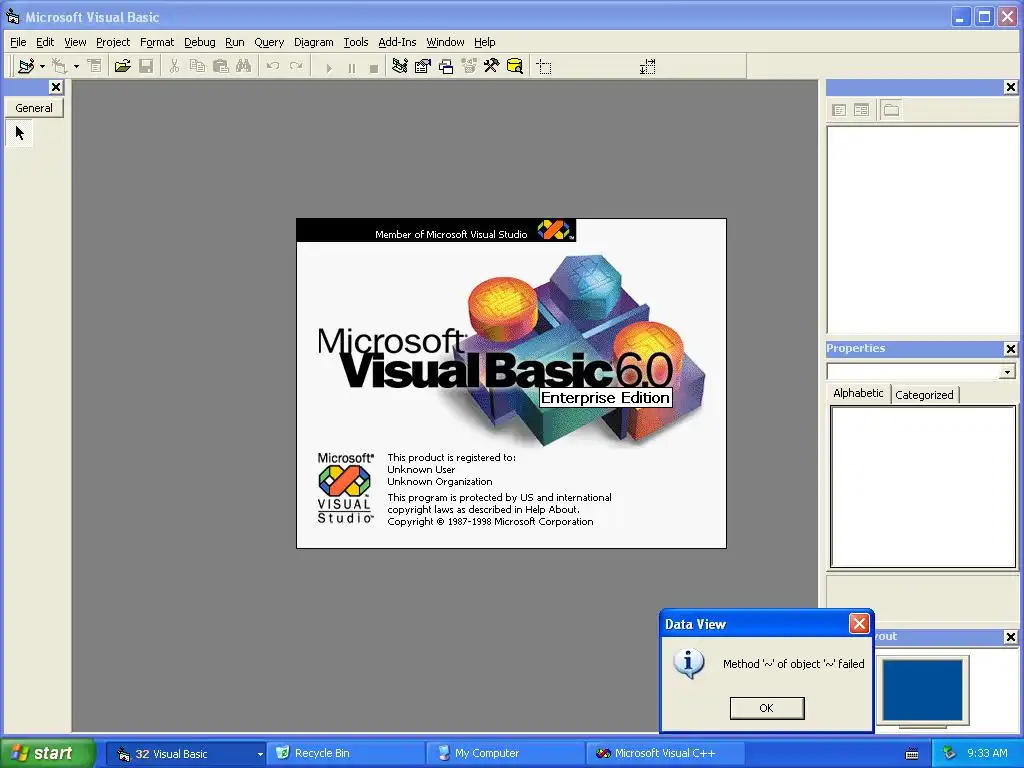Select the Pointer tool in the toolbox

click(x=20, y=133)
